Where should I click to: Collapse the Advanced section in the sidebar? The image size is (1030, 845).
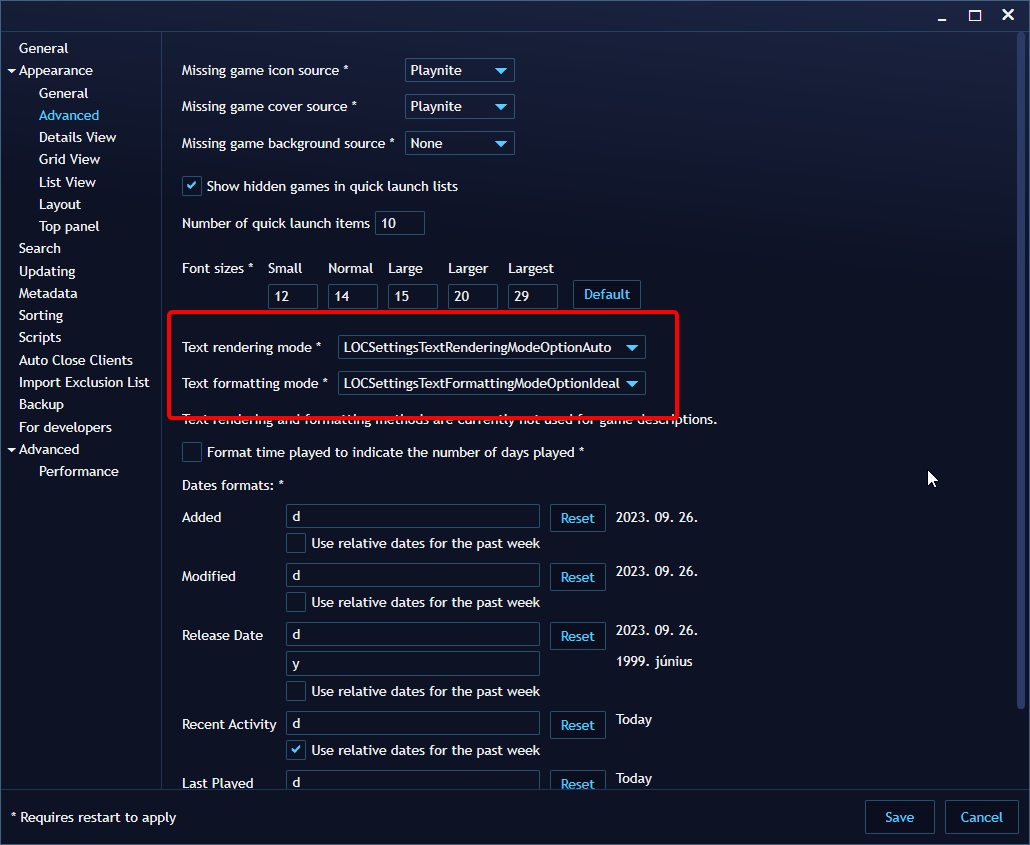9,449
